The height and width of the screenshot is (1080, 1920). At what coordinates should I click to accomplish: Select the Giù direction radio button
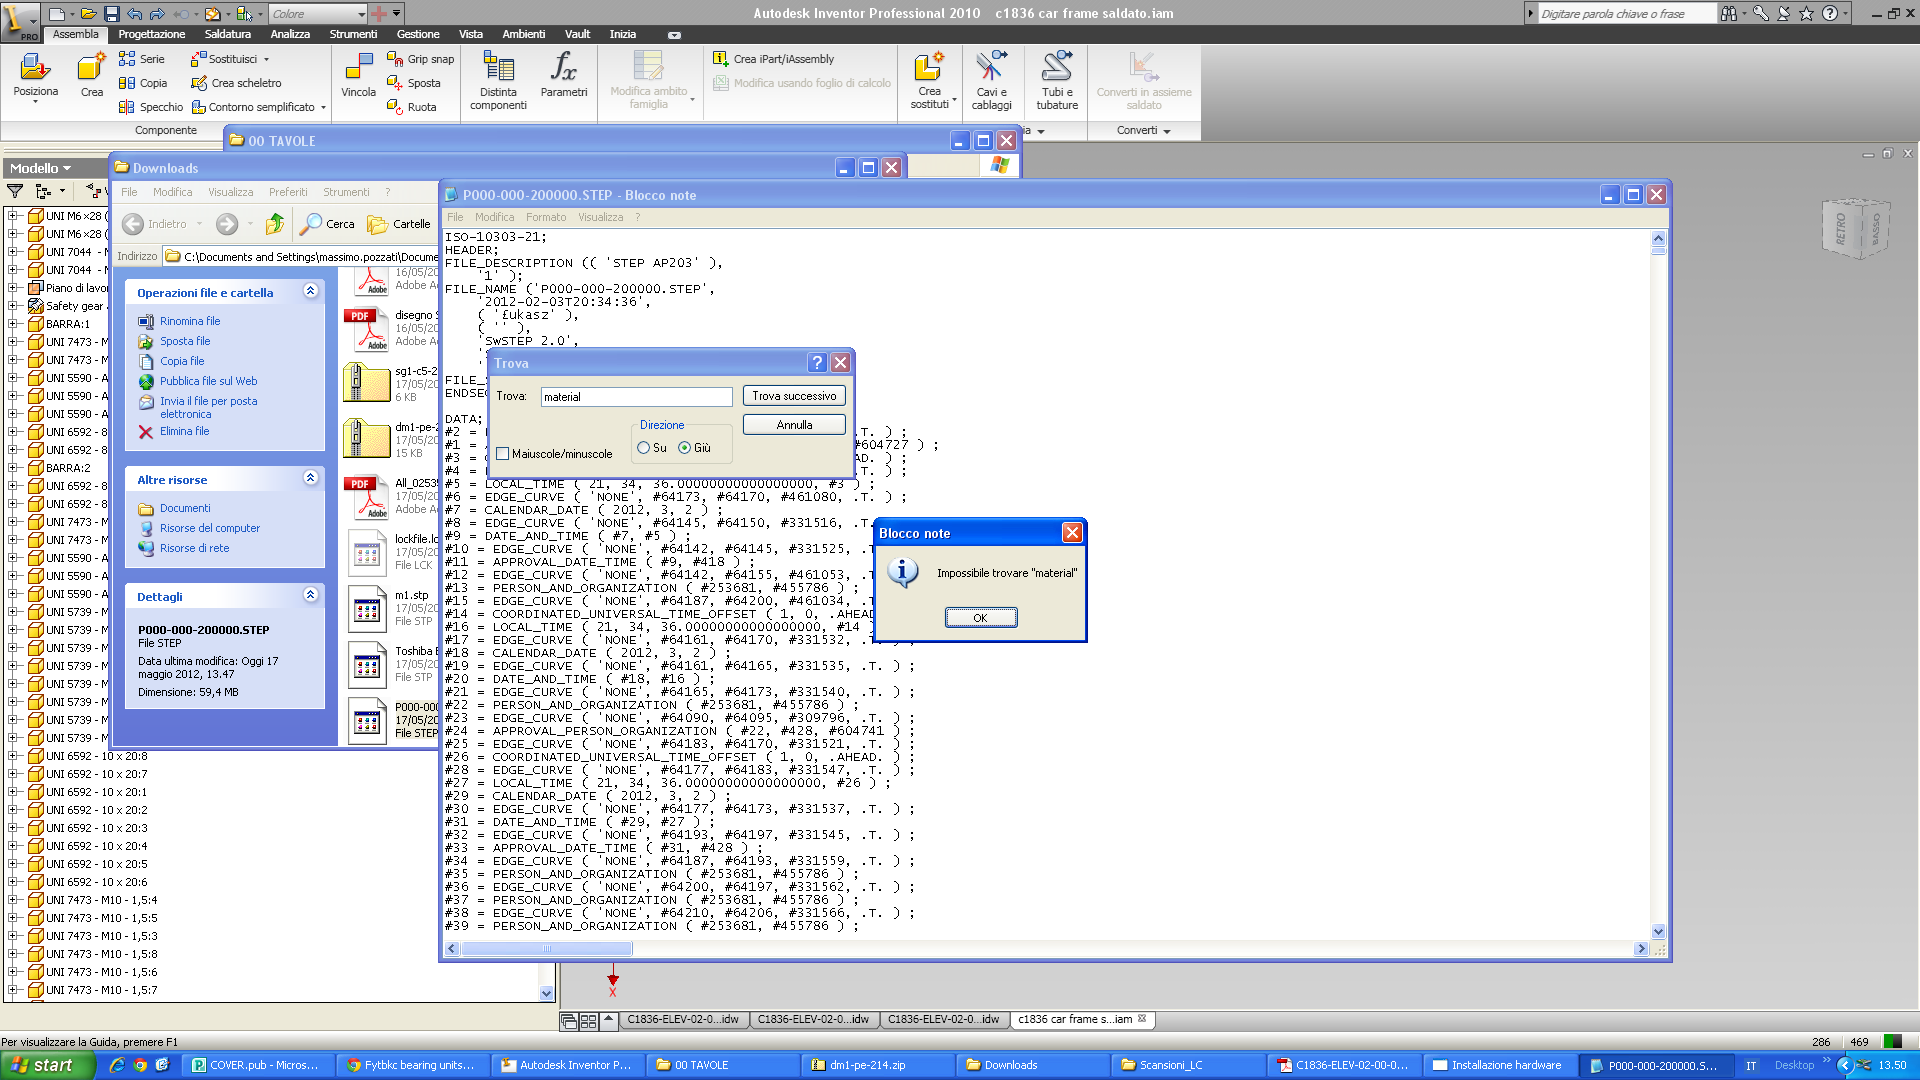coord(685,448)
